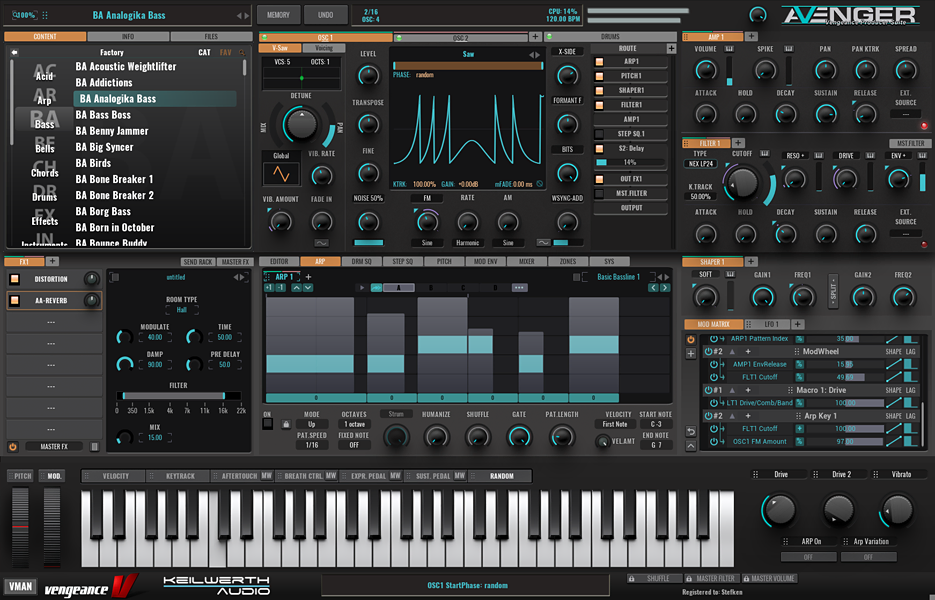
Task: Click the MOD wheel strip
Action: coord(52,527)
